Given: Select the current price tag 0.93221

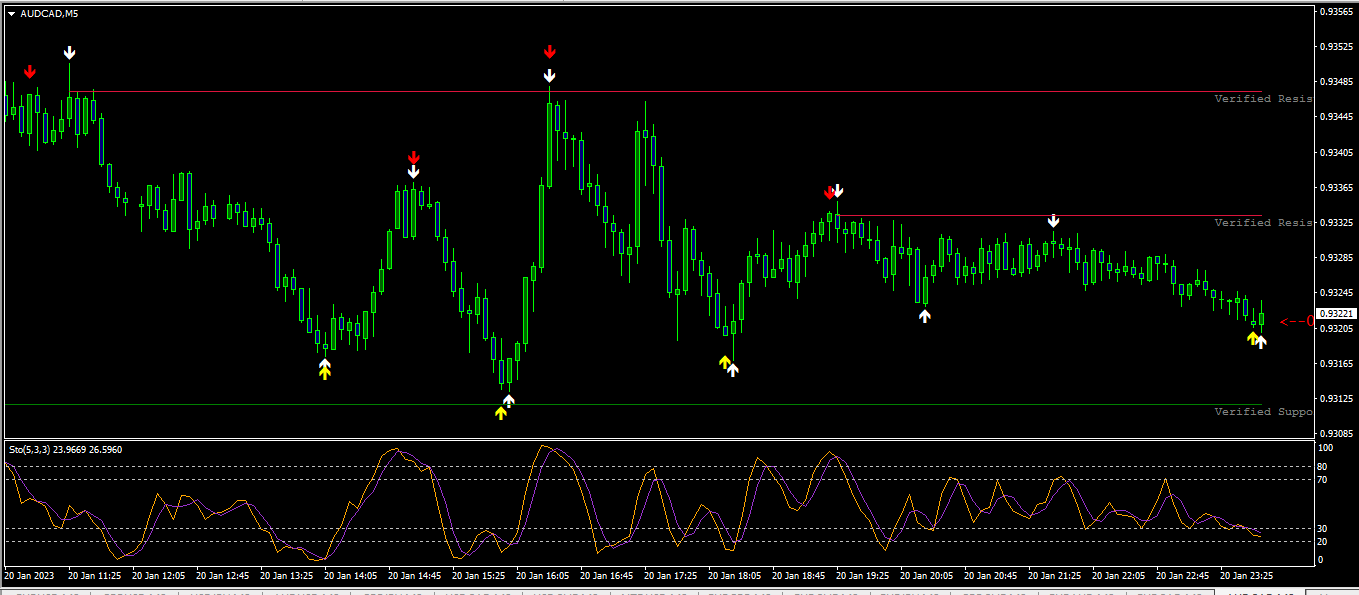Looking at the screenshot, I should (1336, 314).
